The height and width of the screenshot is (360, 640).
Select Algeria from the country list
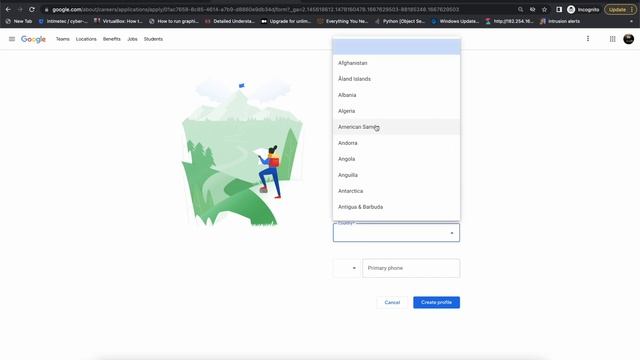pos(396,111)
